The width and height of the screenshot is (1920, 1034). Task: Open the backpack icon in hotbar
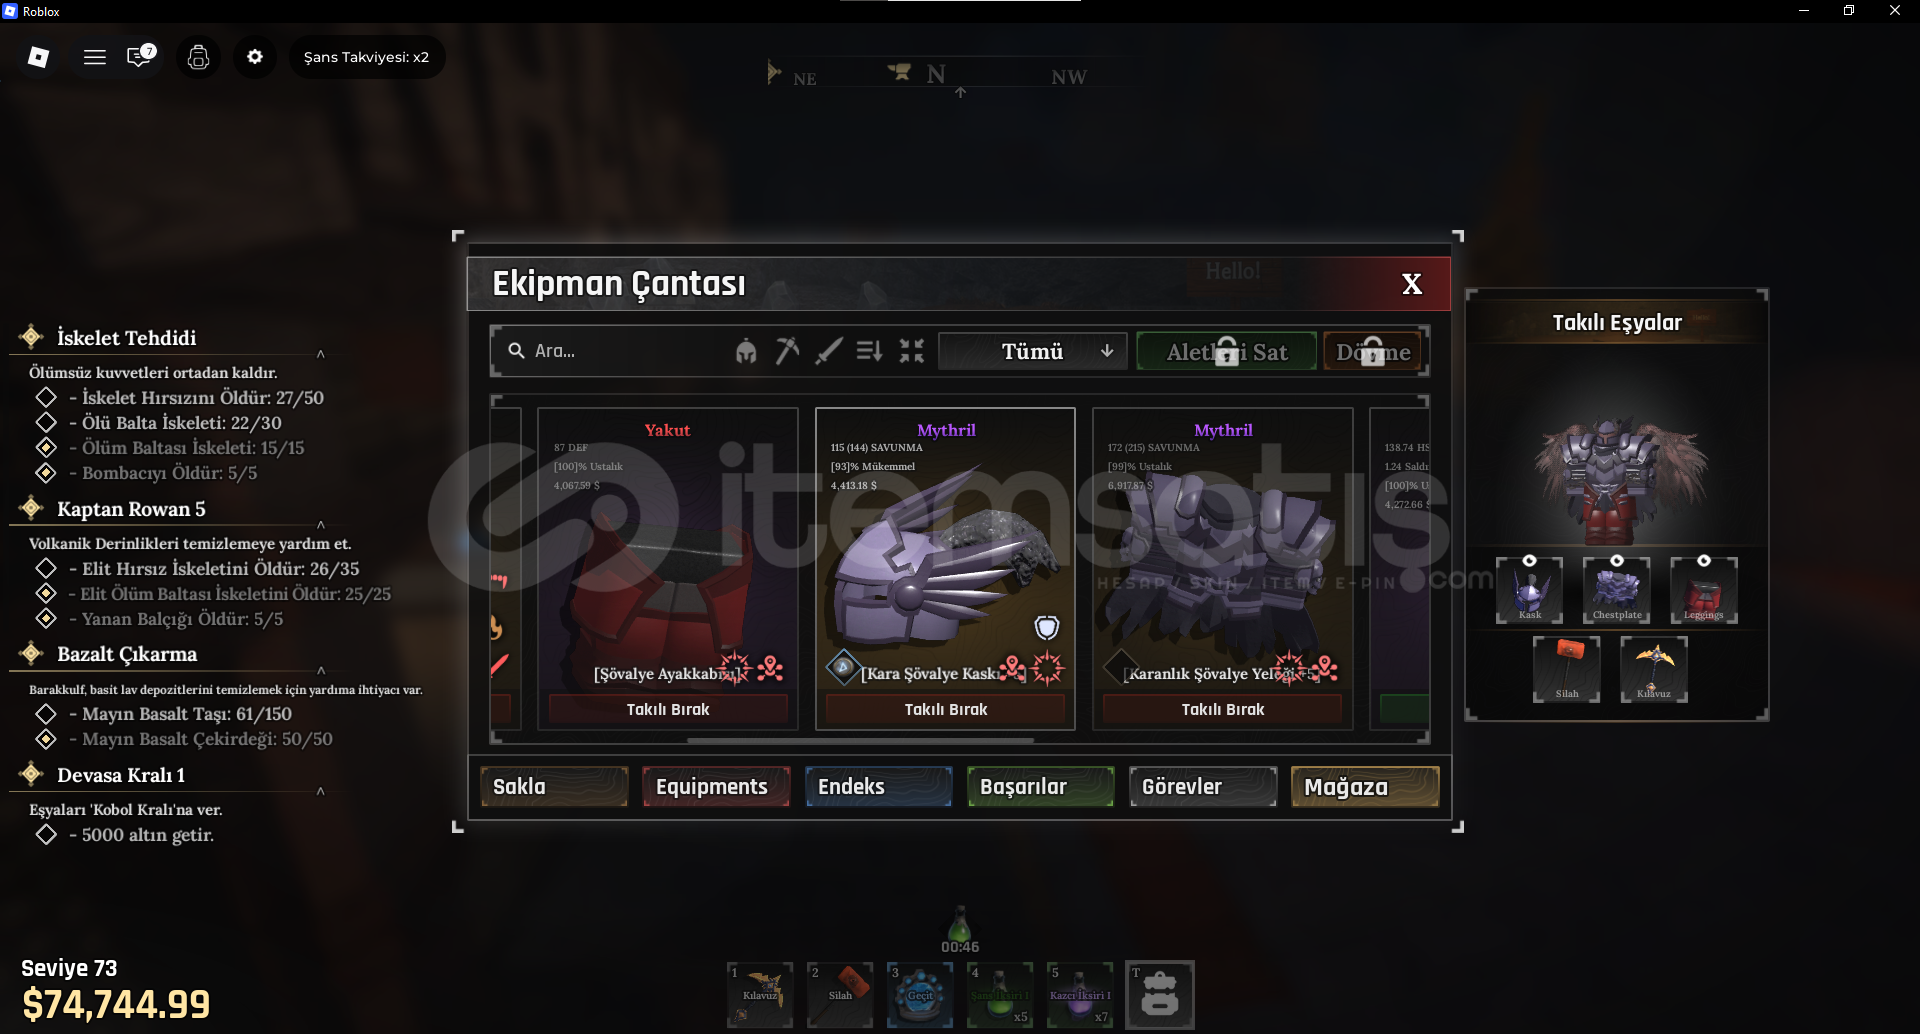[1160, 995]
